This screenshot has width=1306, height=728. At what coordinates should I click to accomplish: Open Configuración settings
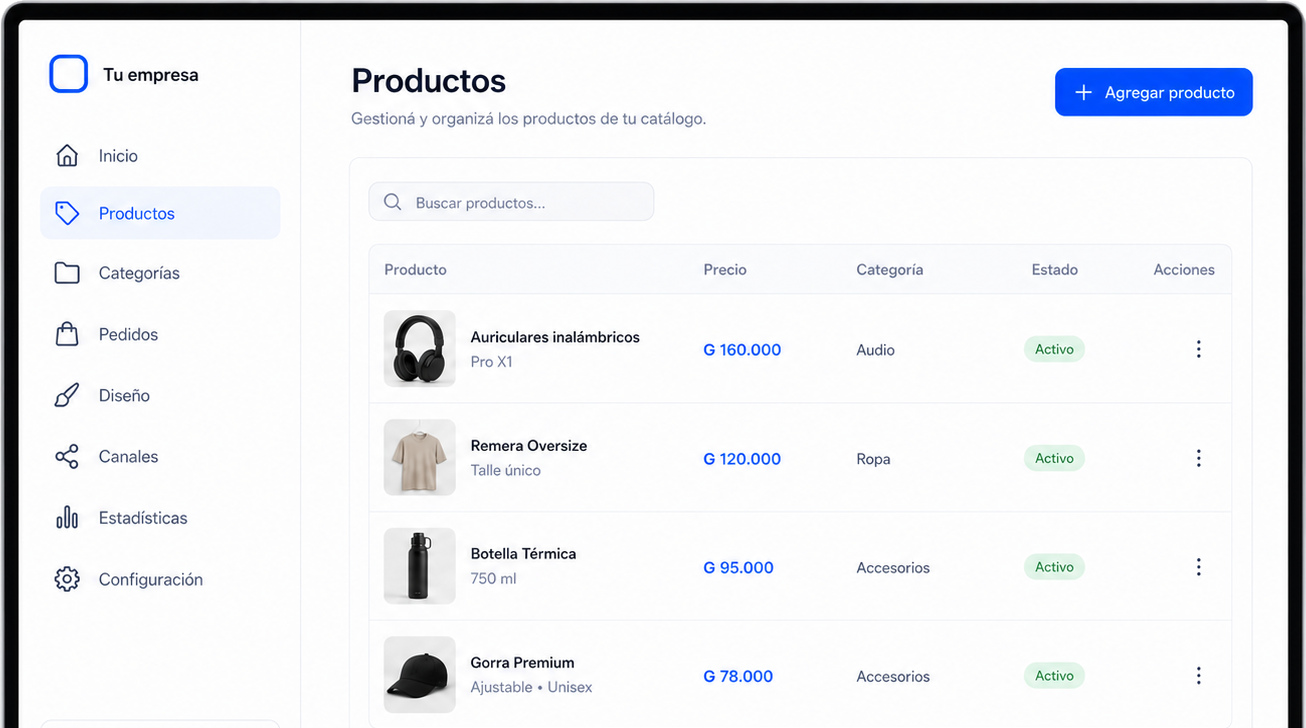click(x=160, y=579)
